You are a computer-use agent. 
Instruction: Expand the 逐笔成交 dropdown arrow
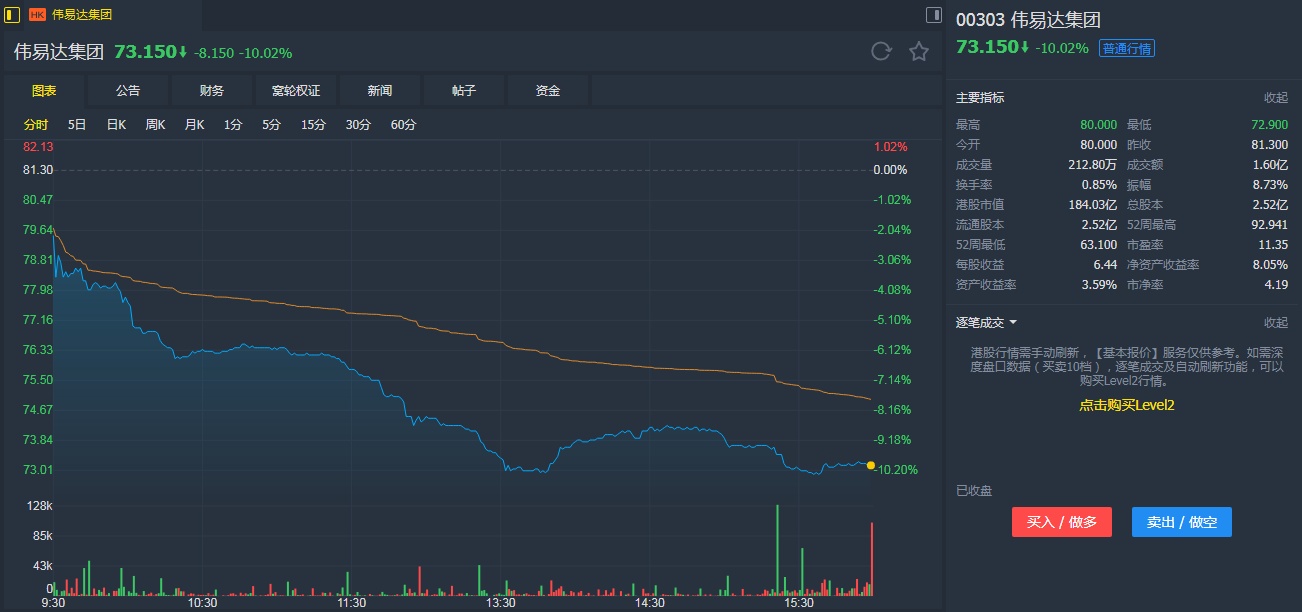[1013, 322]
